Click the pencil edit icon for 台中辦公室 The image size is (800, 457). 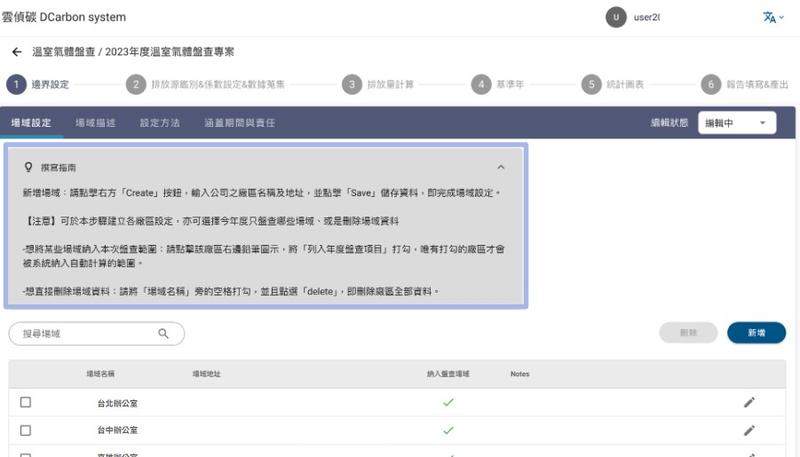tap(749, 430)
